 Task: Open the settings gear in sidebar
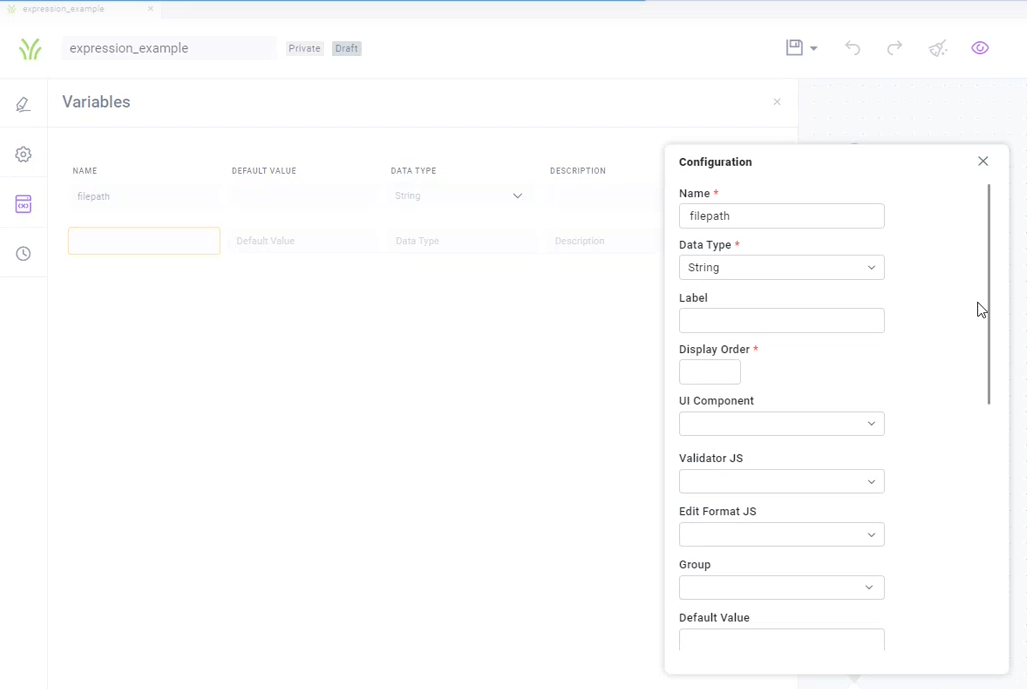pyautogui.click(x=23, y=154)
